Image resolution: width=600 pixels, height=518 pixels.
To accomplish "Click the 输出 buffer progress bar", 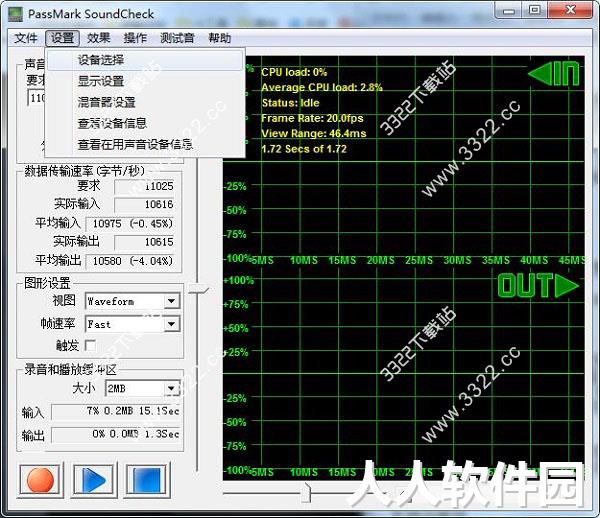I will [x=116, y=434].
